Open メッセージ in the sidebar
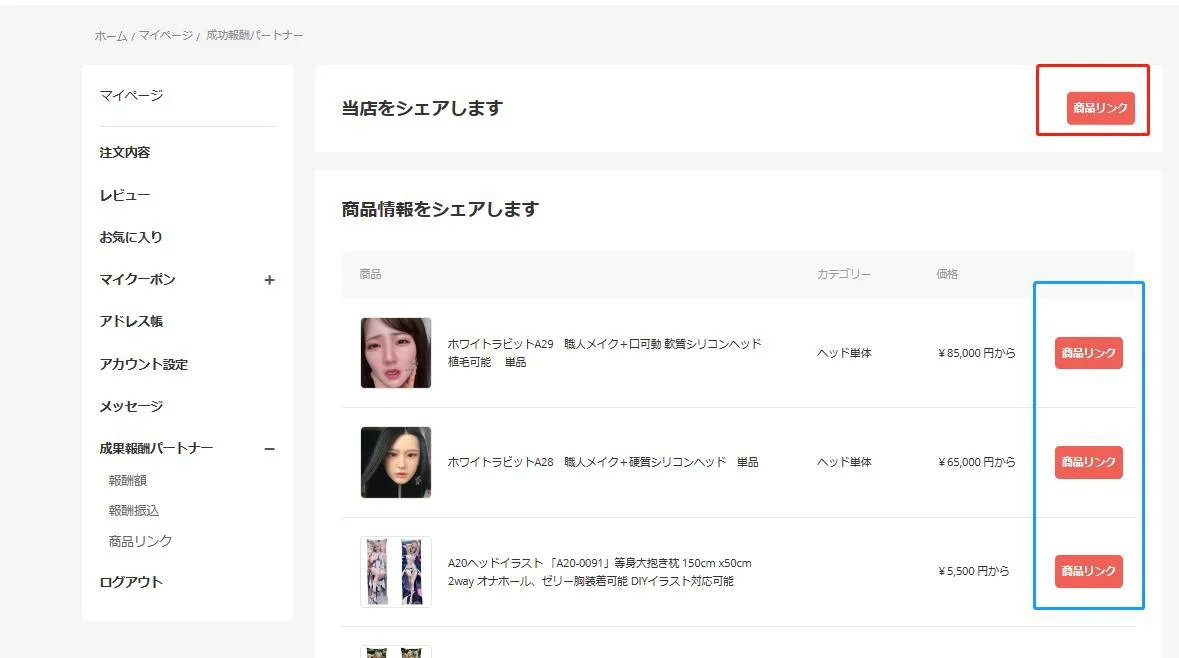The width and height of the screenshot is (1179, 658). (131, 406)
